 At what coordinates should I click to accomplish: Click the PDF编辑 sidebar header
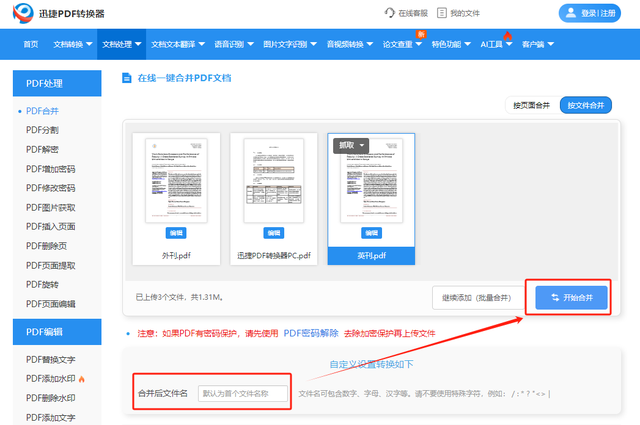(x=57, y=332)
